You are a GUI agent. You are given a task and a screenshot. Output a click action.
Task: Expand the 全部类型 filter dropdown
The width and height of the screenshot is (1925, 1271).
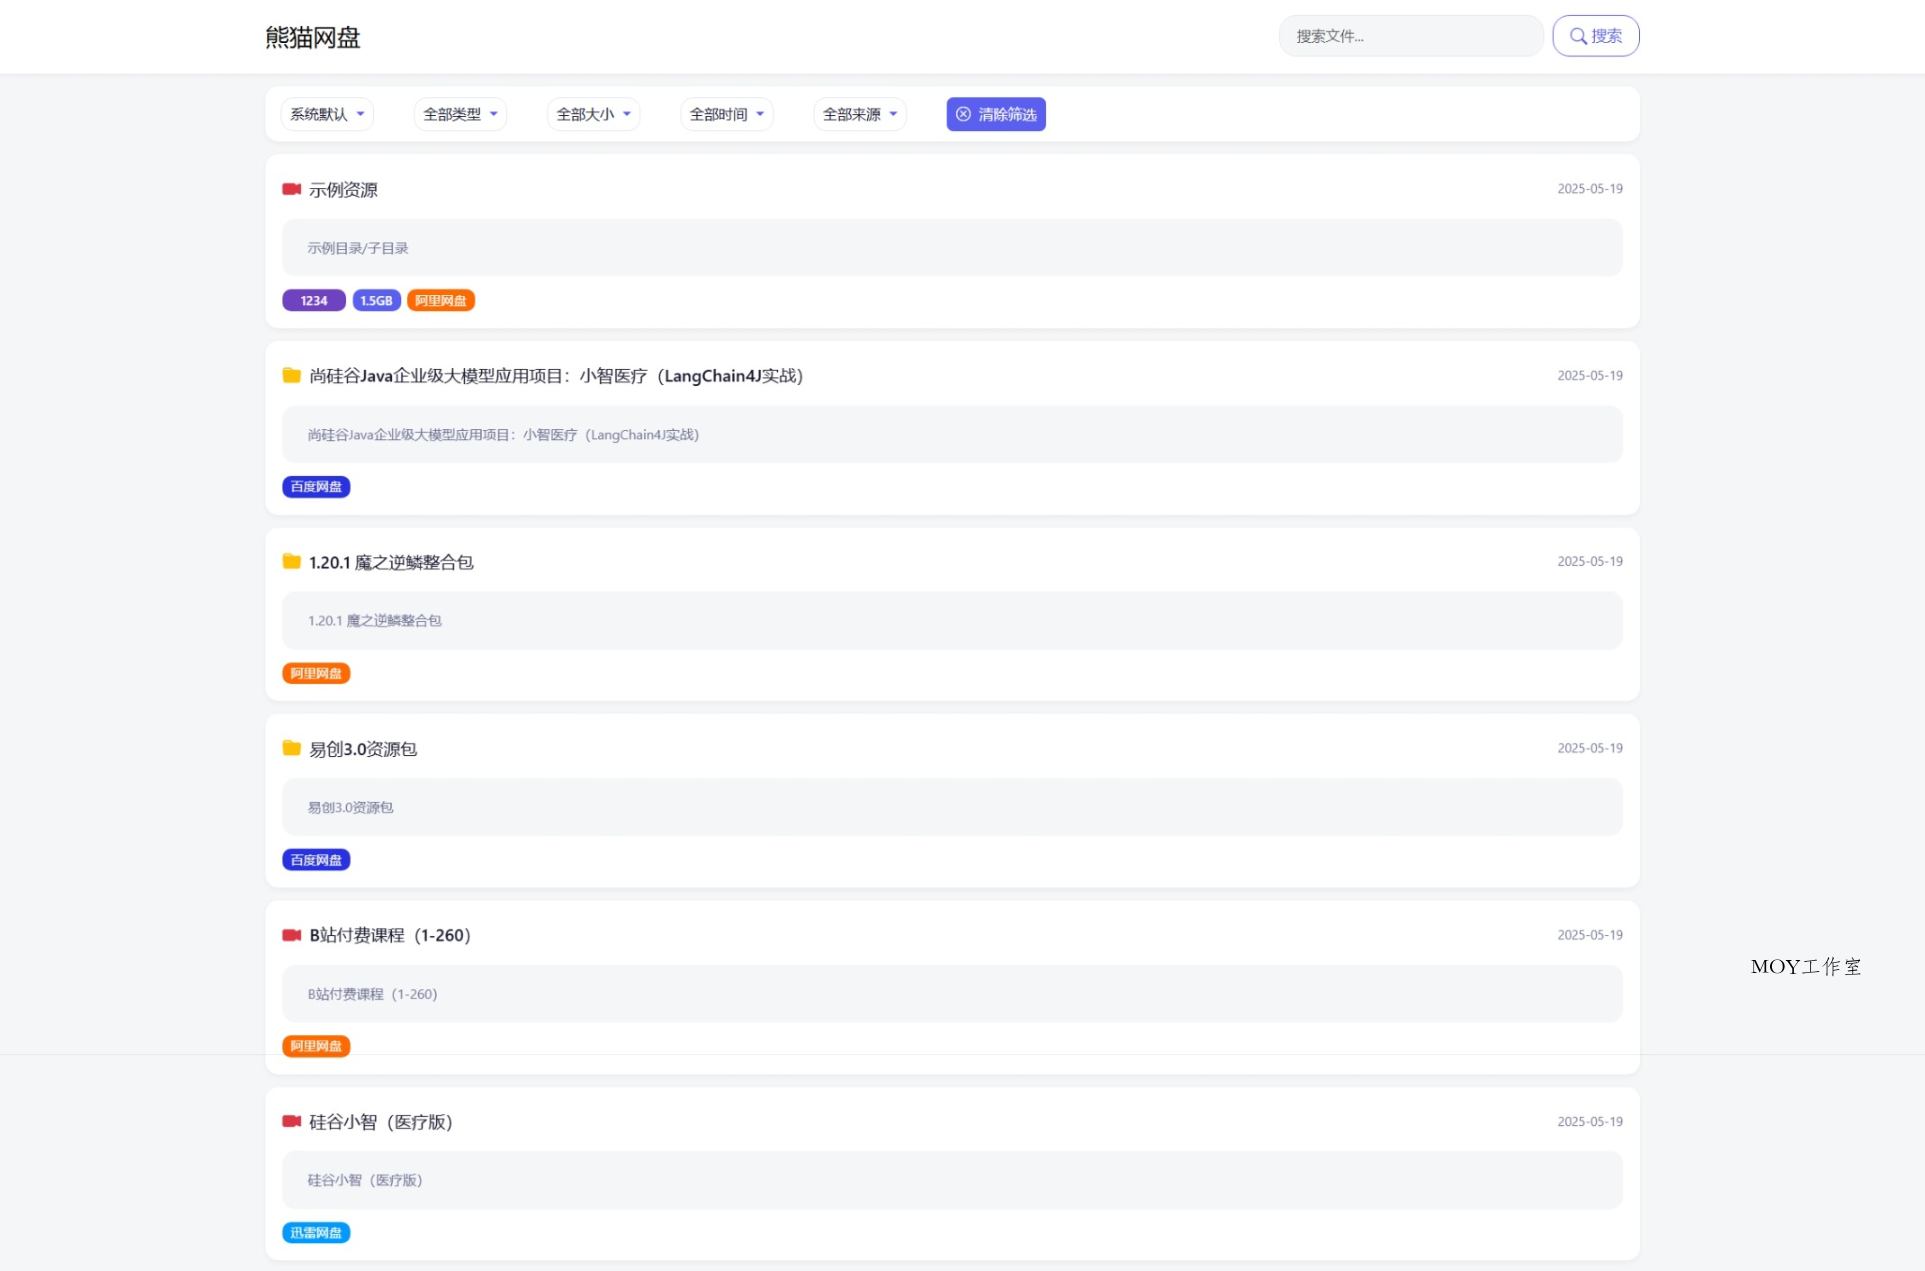460,114
